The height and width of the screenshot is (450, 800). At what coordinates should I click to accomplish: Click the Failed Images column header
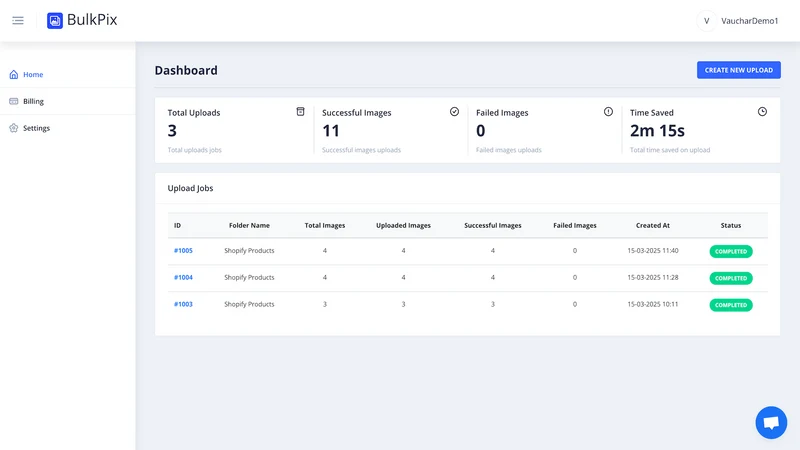(x=574, y=226)
